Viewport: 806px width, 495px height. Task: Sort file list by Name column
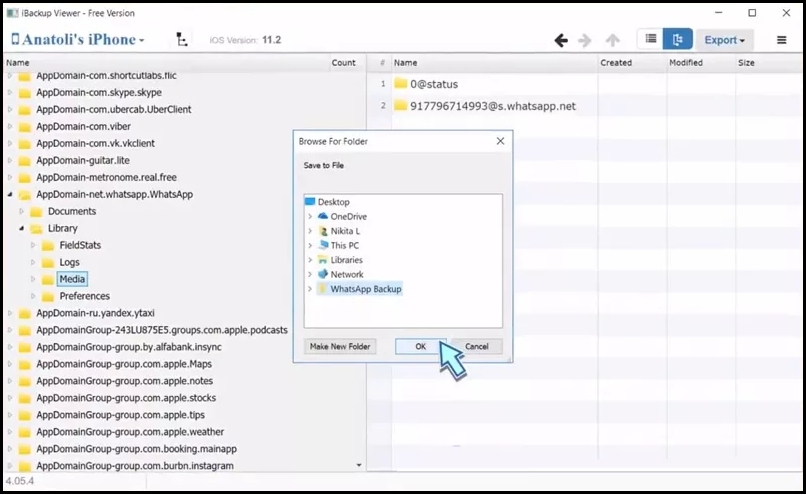click(x=494, y=63)
